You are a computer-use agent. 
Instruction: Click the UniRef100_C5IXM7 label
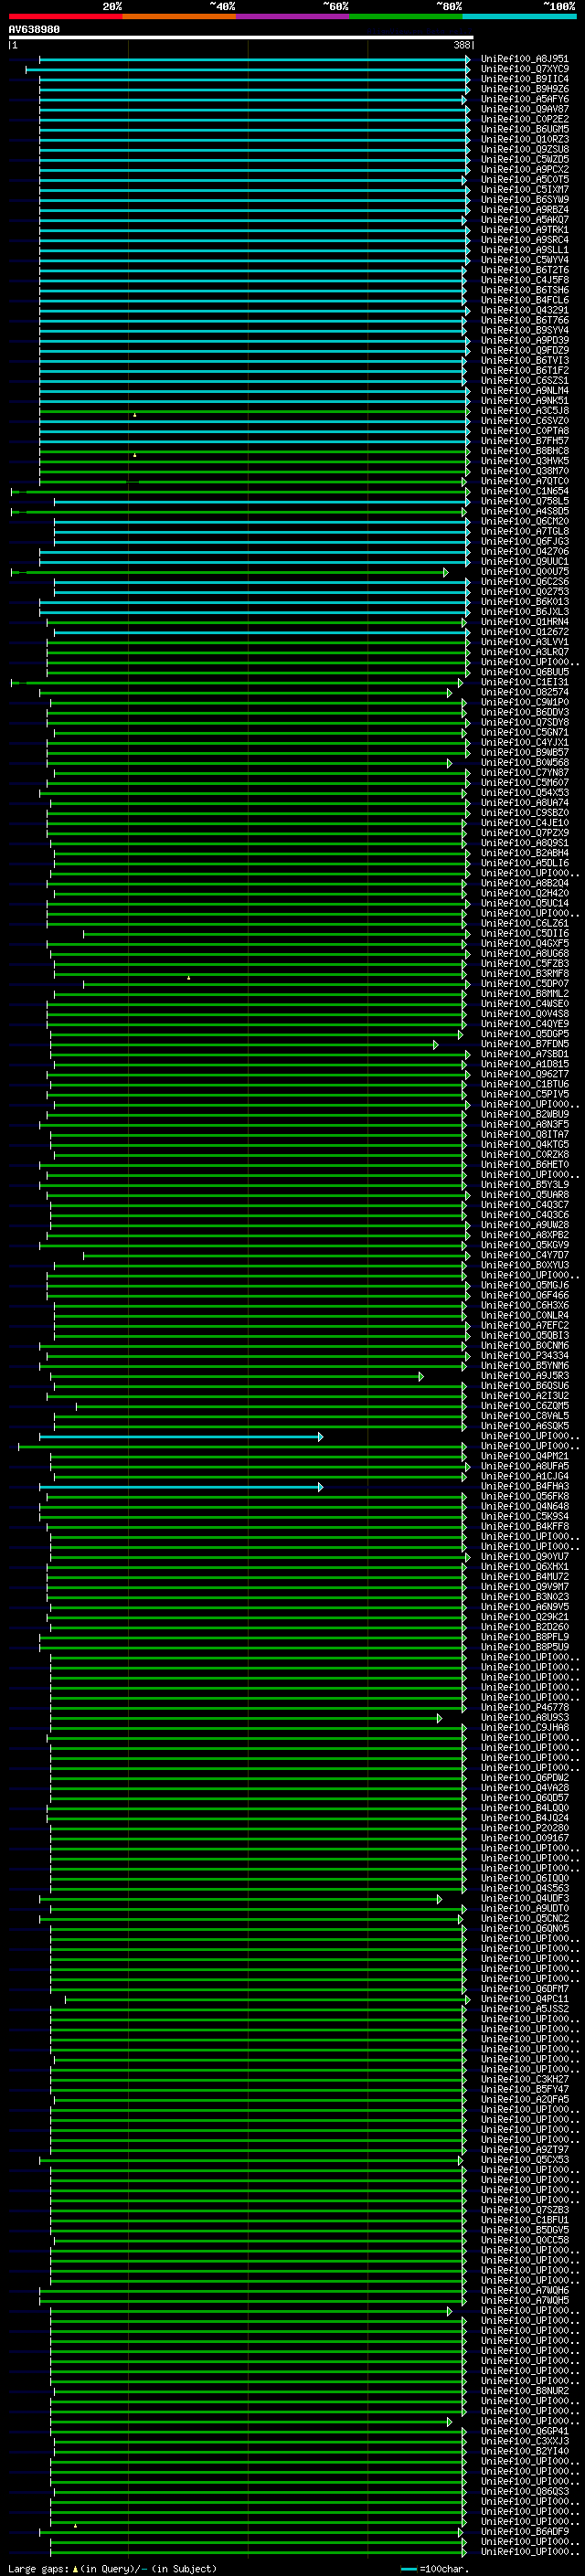point(524,189)
